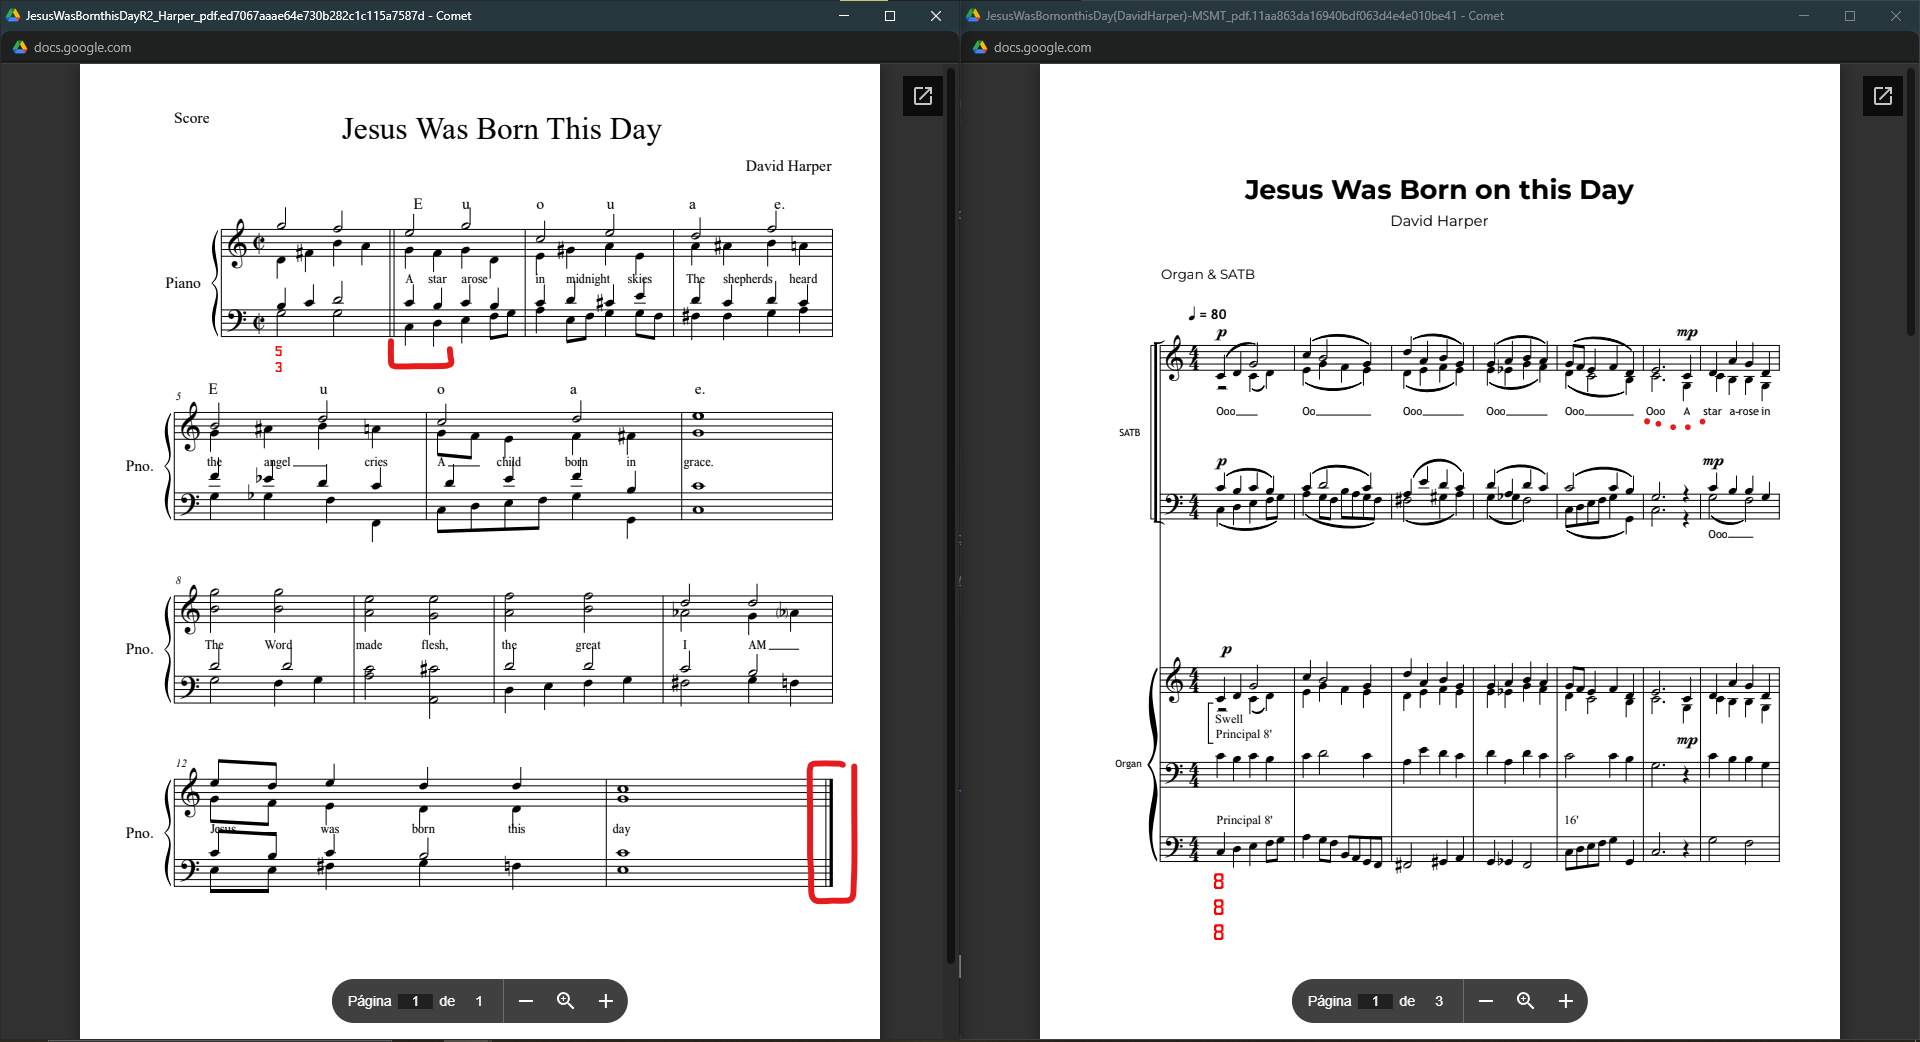The height and width of the screenshot is (1042, 1920).
Task: Zoom out the right Organ & SATB score
Action: click(x=1486, y=1001)
